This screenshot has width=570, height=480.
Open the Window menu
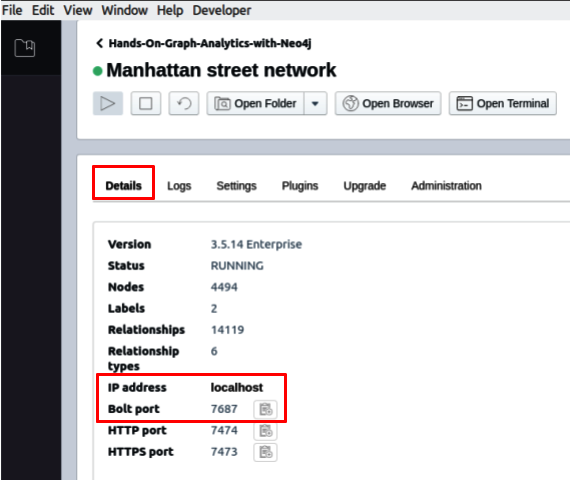[x=124, y=10]
